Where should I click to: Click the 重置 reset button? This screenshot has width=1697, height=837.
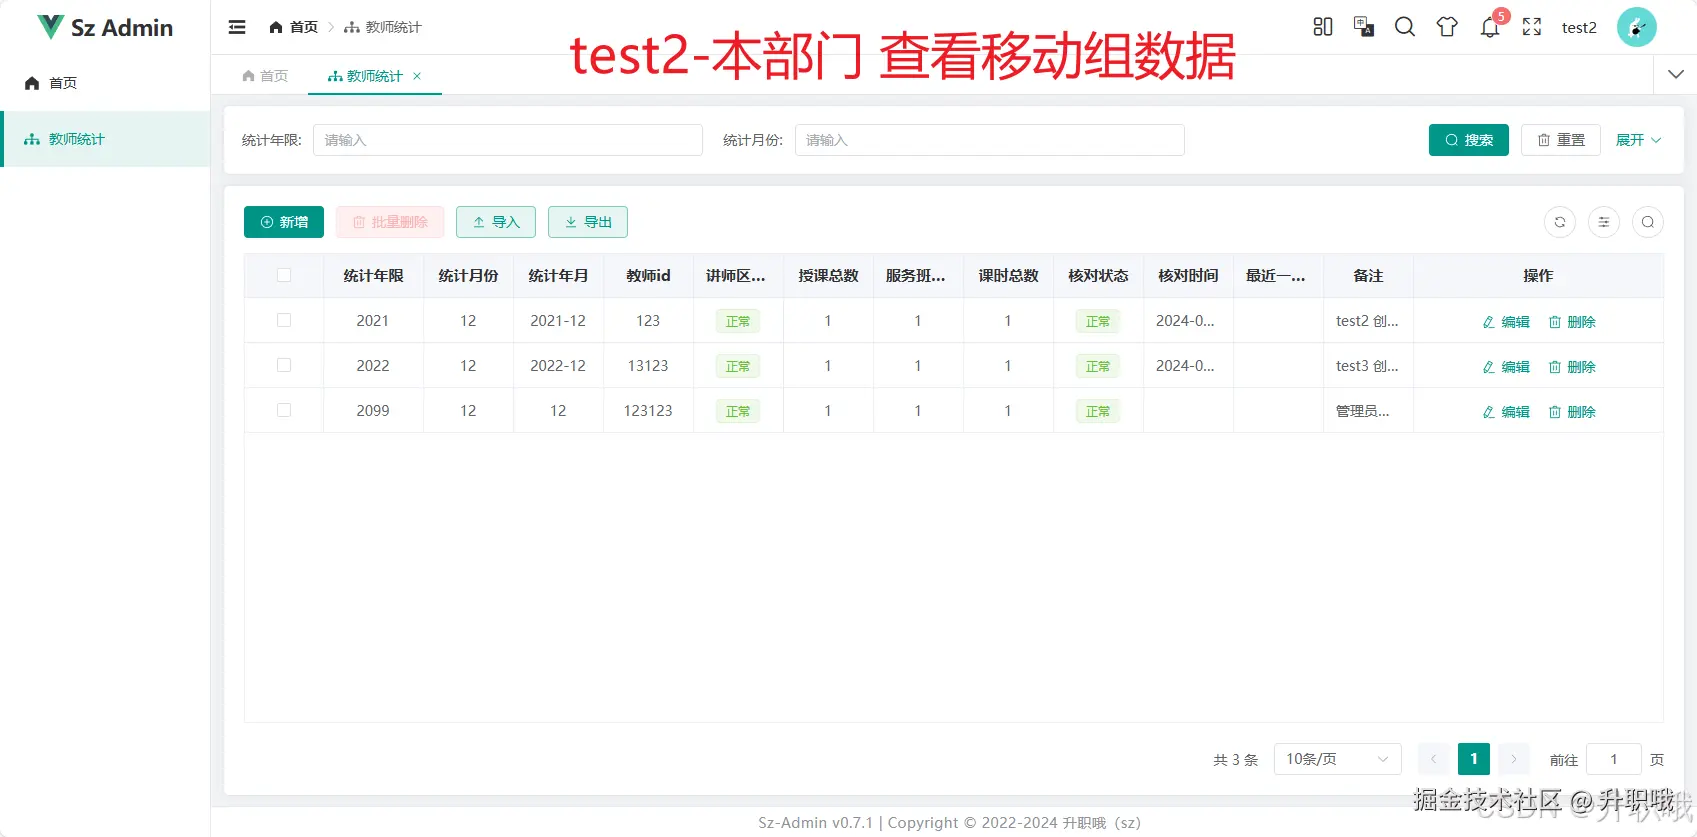tap(1561, 140)
